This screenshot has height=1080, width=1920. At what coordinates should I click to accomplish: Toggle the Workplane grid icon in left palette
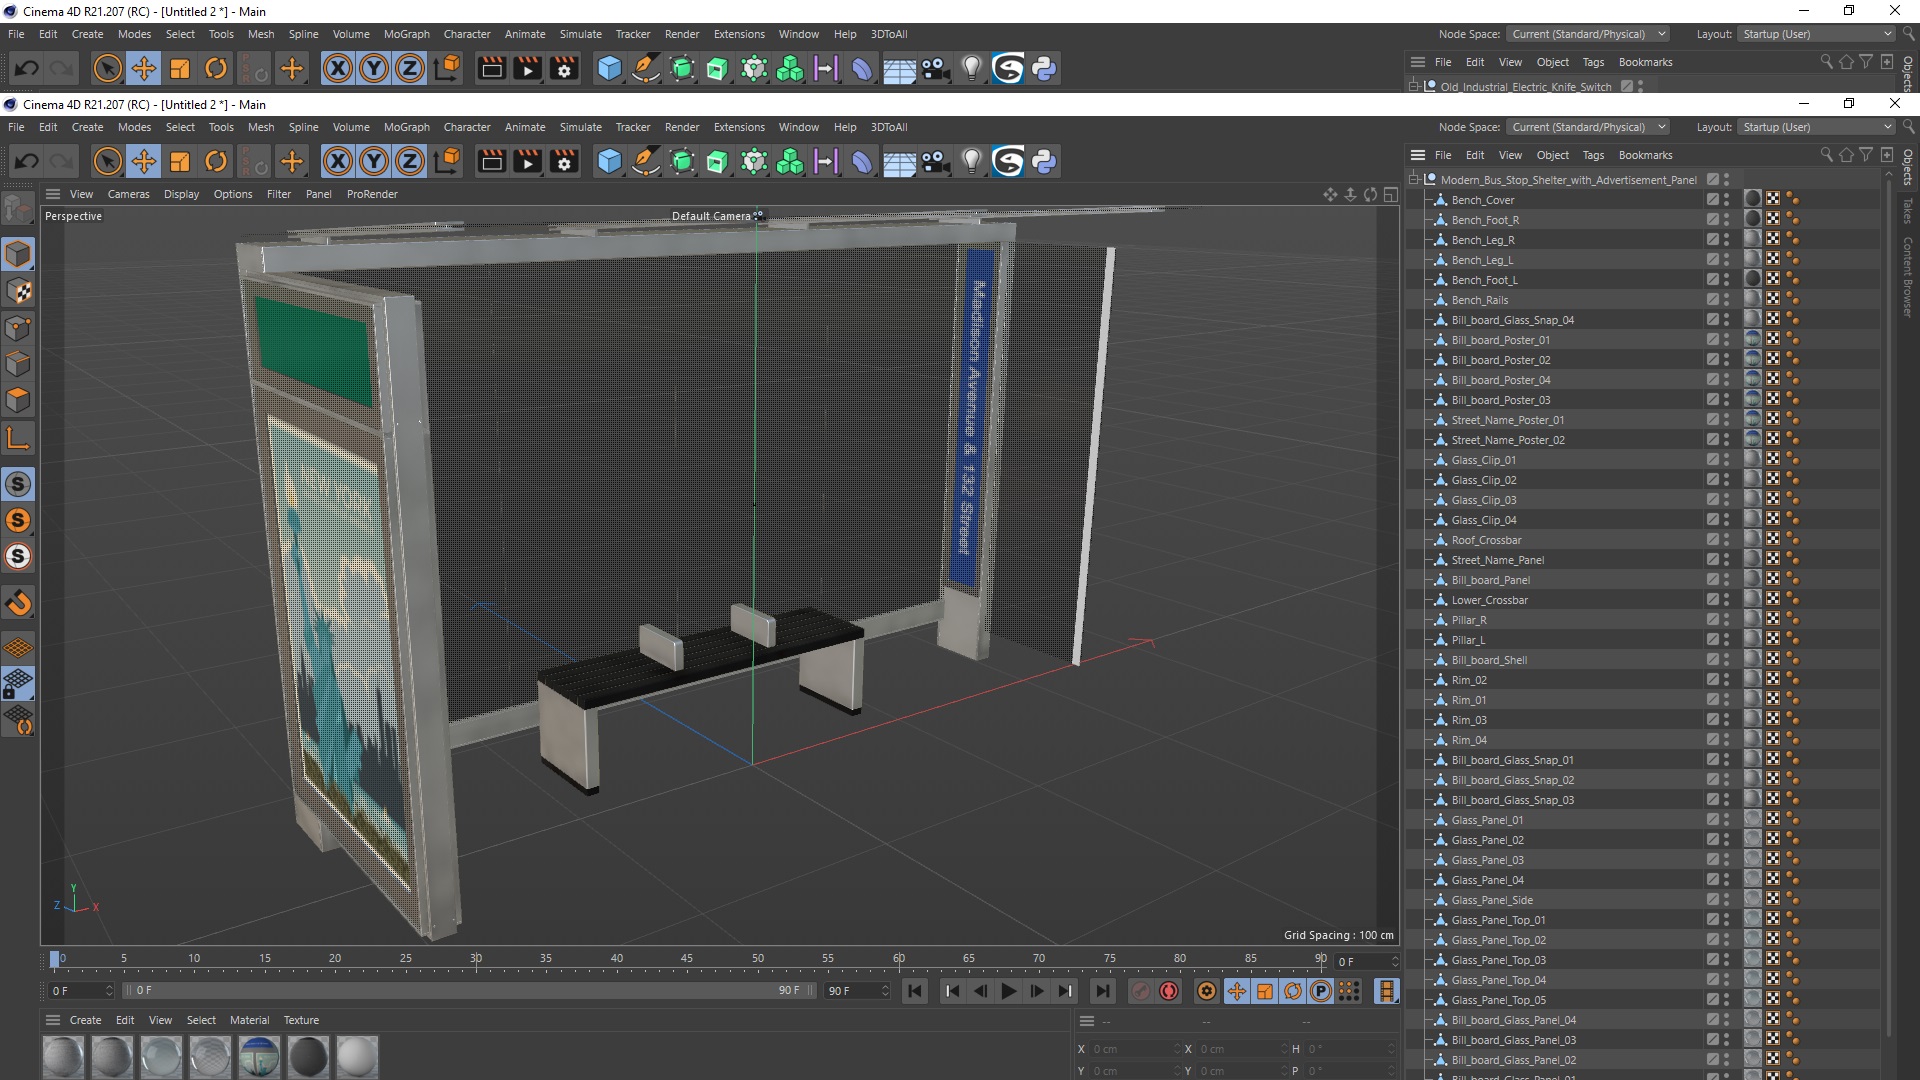click(18, 648)
